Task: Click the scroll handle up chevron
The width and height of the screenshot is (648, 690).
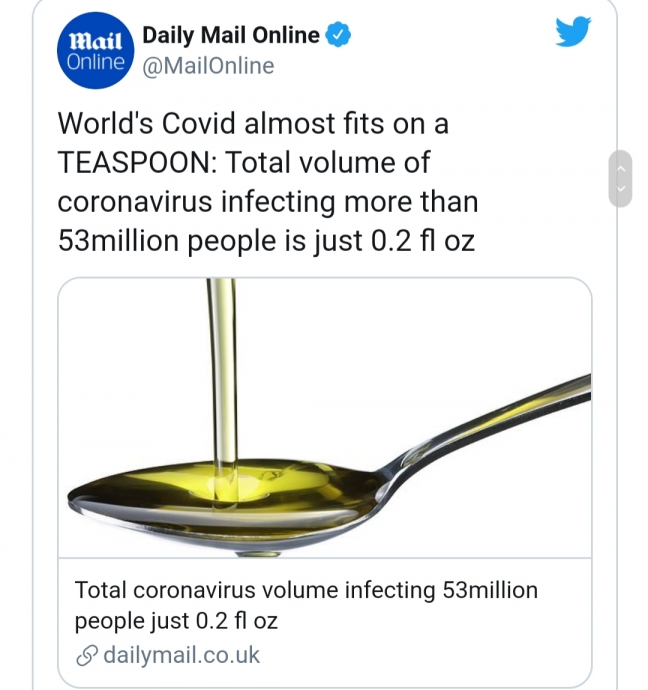Action: pyautogui.click(x=621, y=168)
